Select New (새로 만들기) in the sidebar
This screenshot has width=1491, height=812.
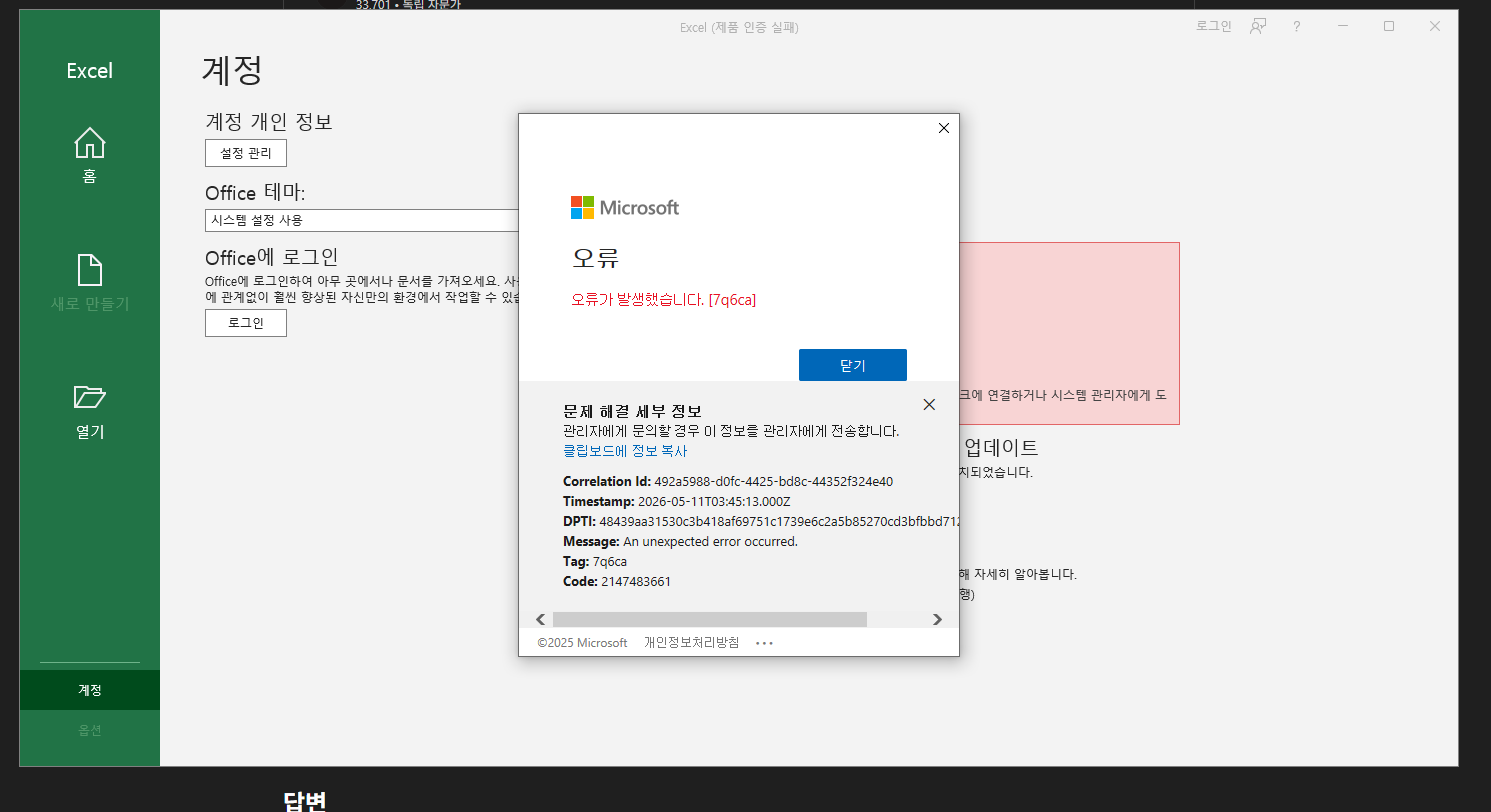pyautogui.click(x=90, y=283)
